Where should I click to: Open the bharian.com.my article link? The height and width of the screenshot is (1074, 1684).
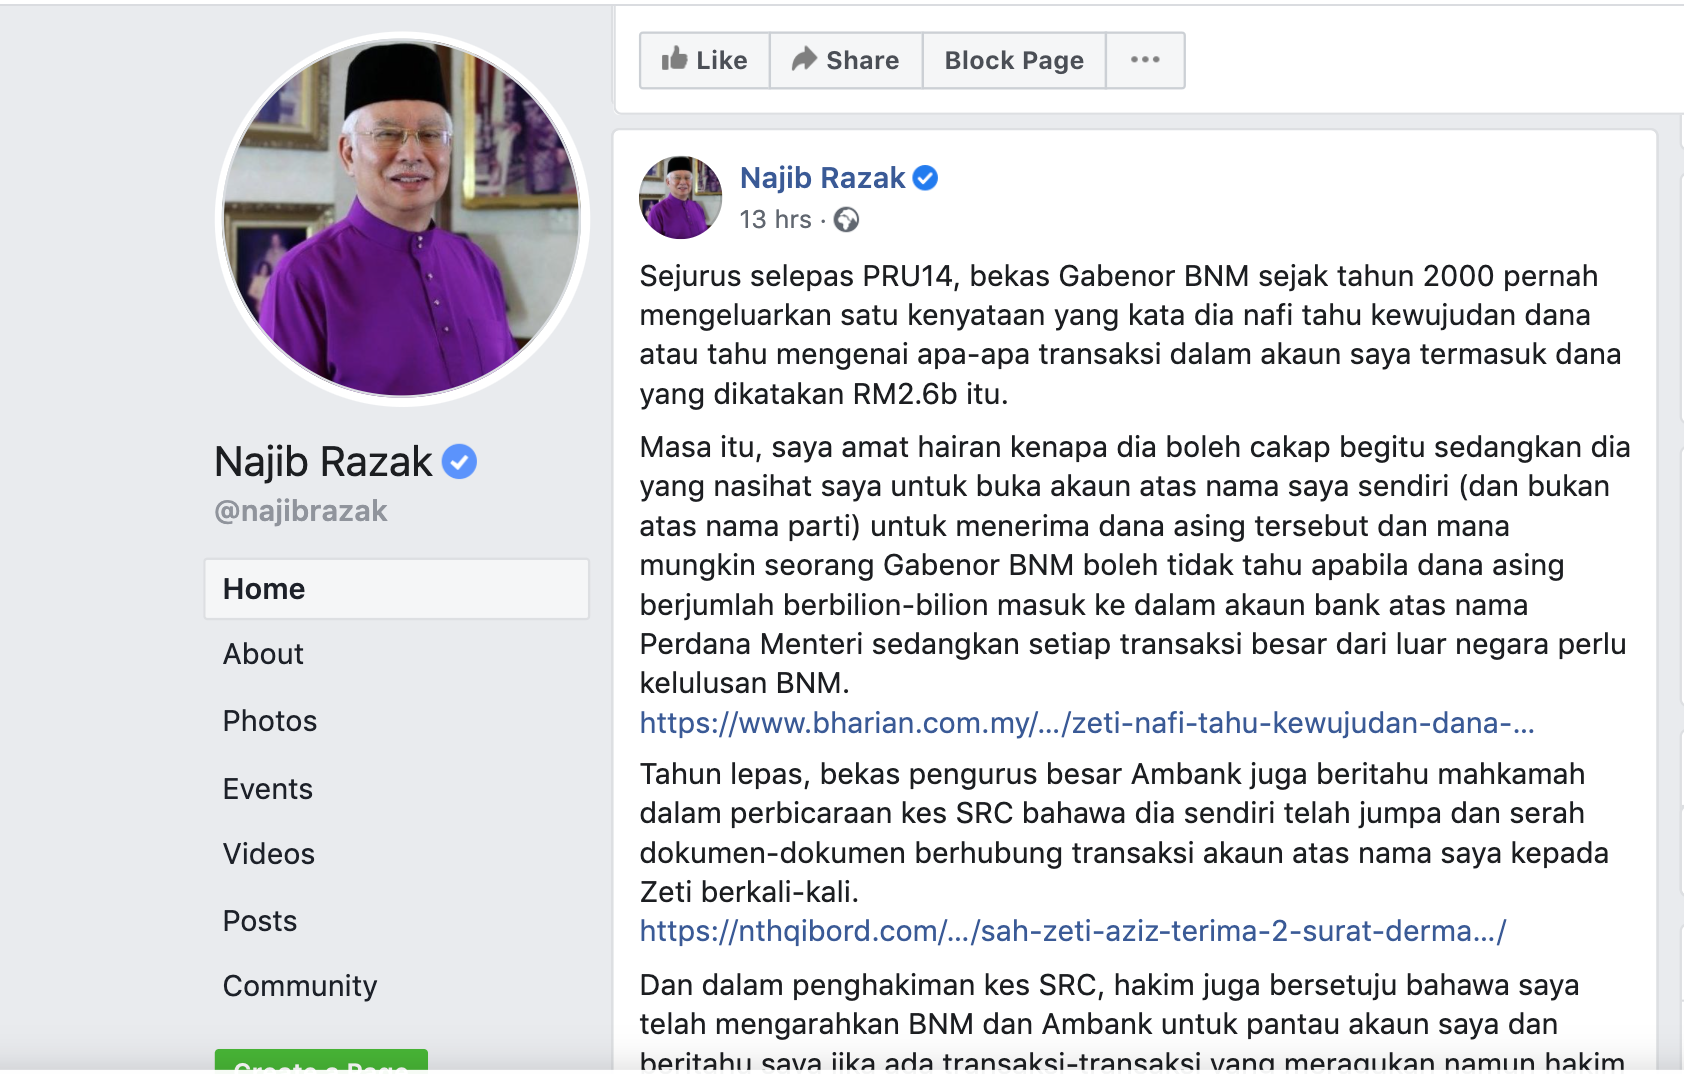coord(1087,723)
